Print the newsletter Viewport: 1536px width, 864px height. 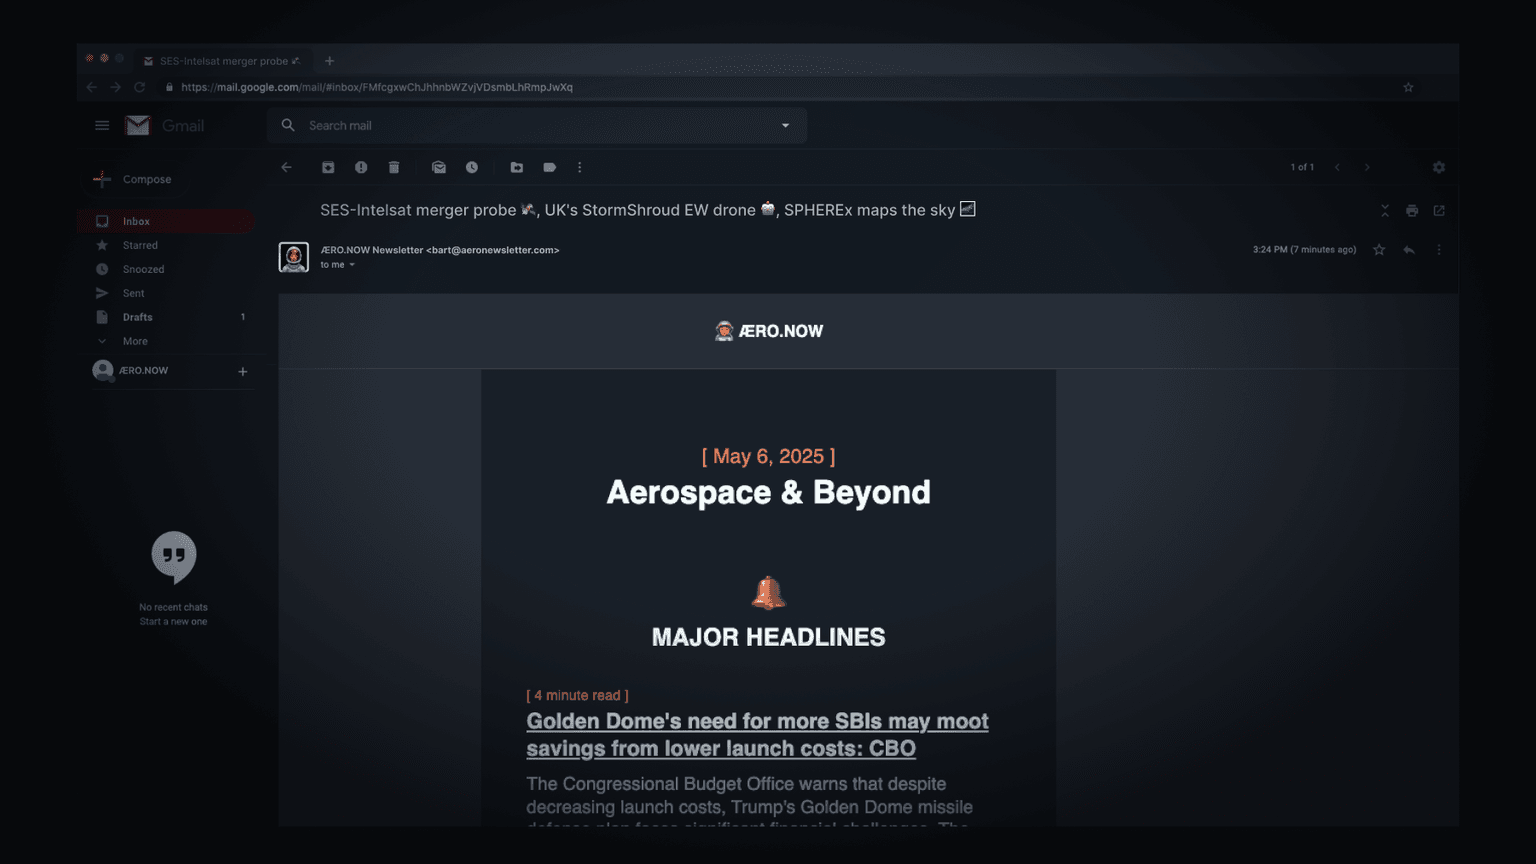point(1411,210)
